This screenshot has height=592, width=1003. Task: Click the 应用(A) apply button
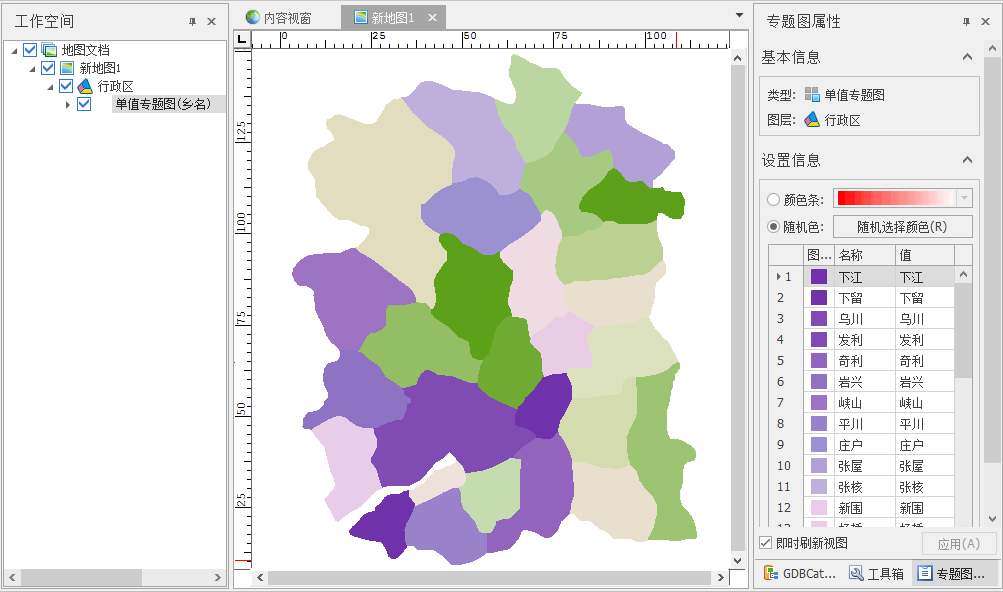tap(958, 543)
